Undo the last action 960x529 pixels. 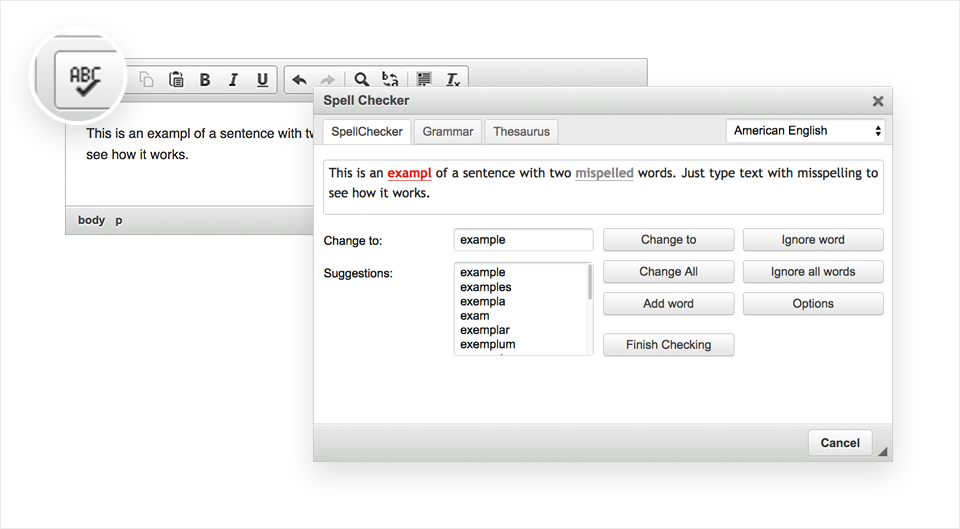299,80
